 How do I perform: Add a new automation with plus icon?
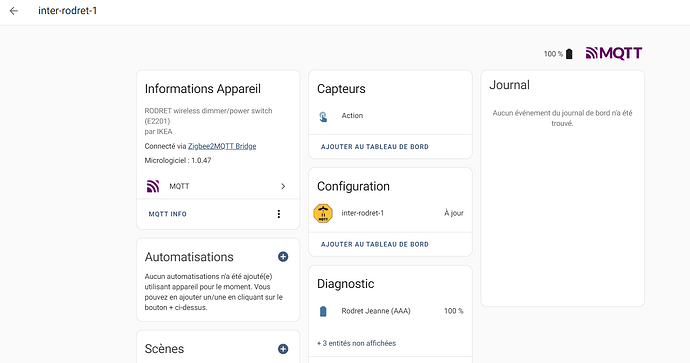[283, 257]
